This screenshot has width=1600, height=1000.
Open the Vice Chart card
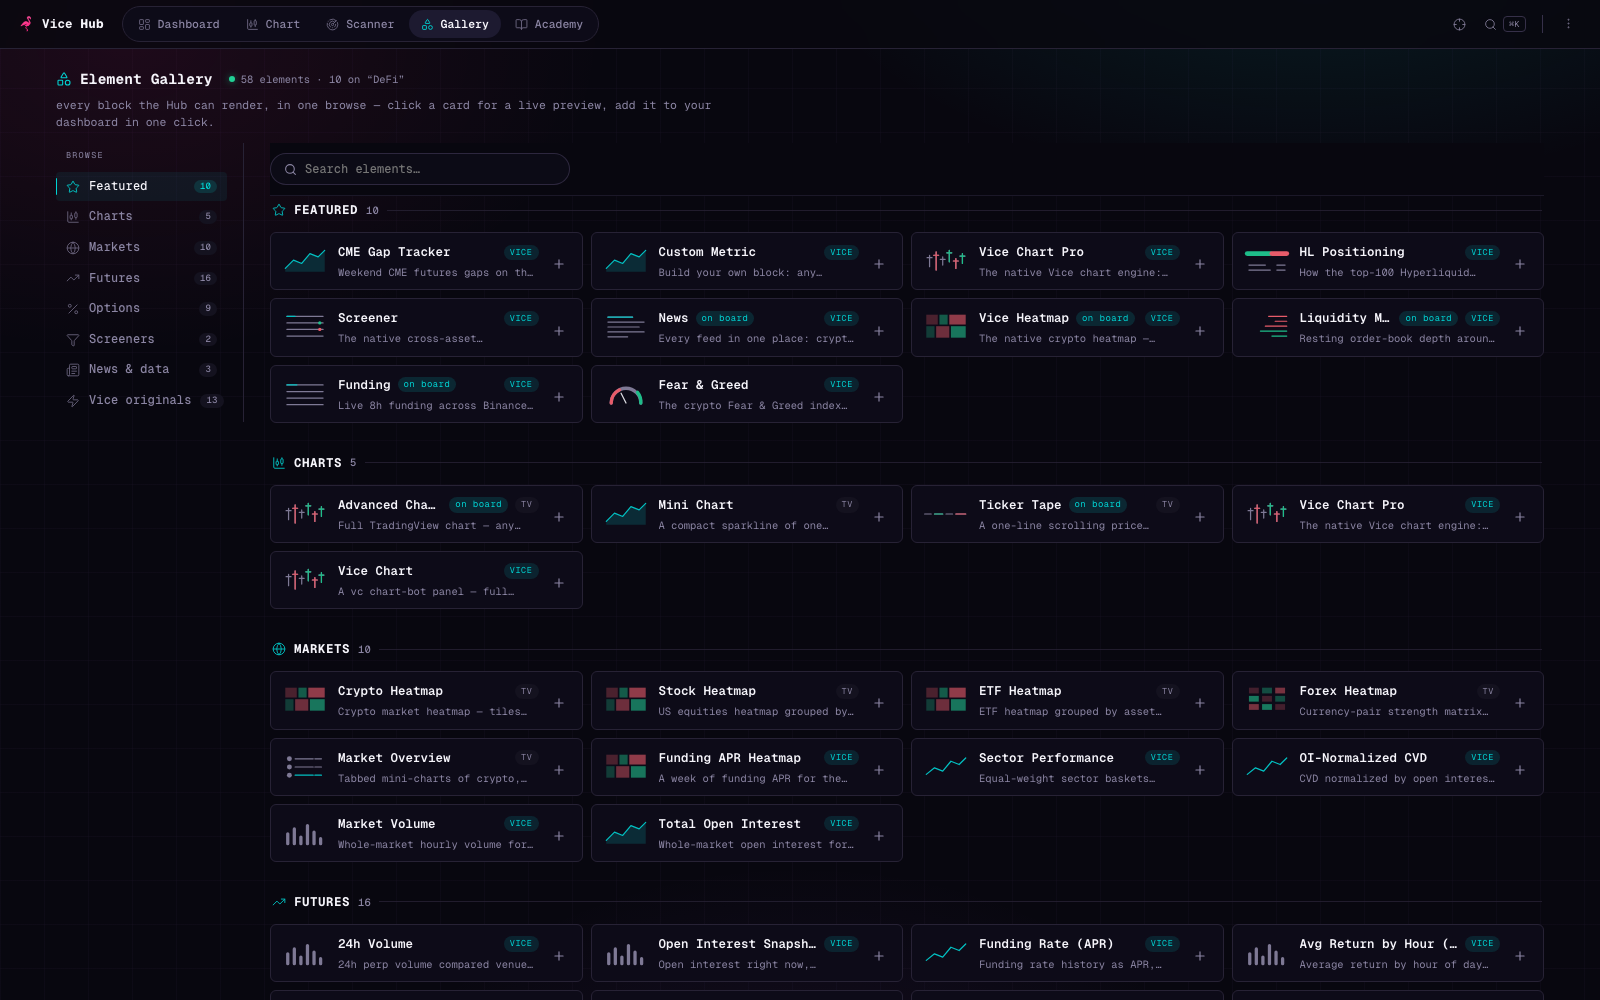click(x=426, y=580)
